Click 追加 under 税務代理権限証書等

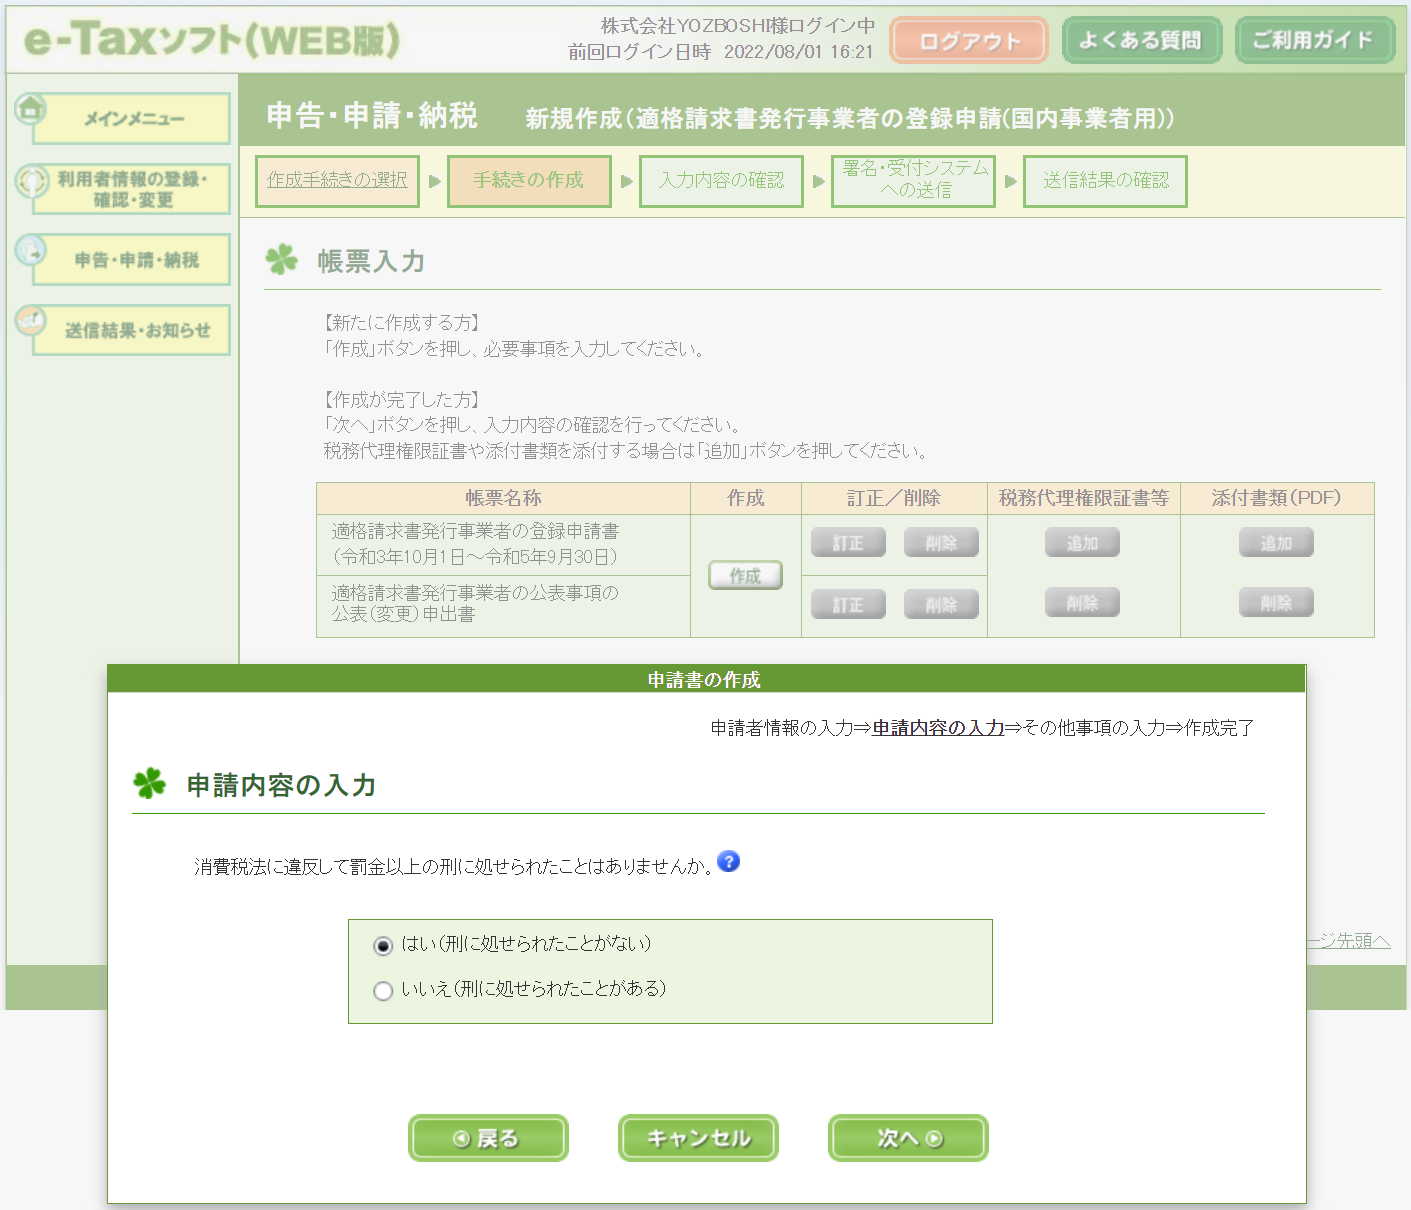(x=1082, y=543)
